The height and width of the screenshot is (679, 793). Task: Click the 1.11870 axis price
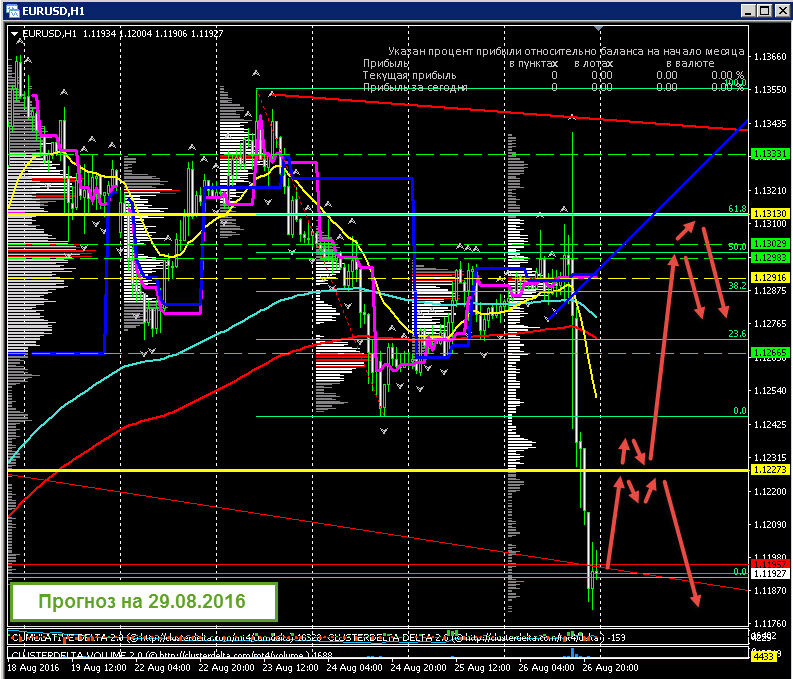(770, 591)
